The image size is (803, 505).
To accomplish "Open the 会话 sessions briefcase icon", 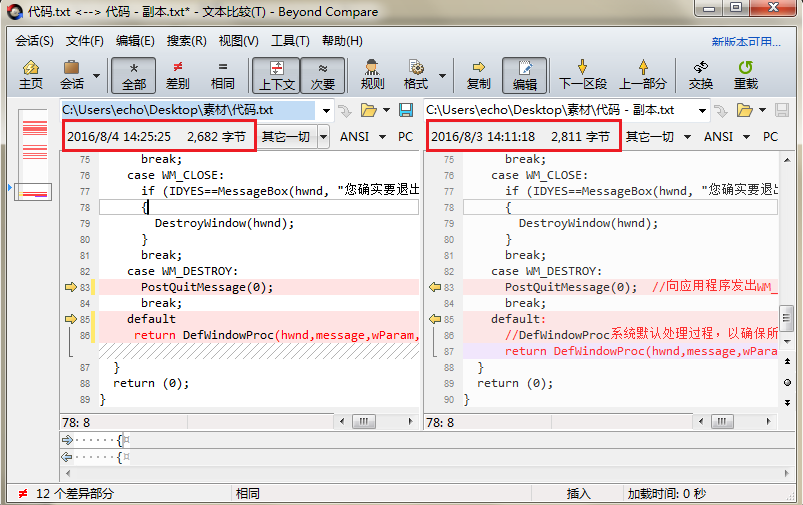I will coord(72,75).
